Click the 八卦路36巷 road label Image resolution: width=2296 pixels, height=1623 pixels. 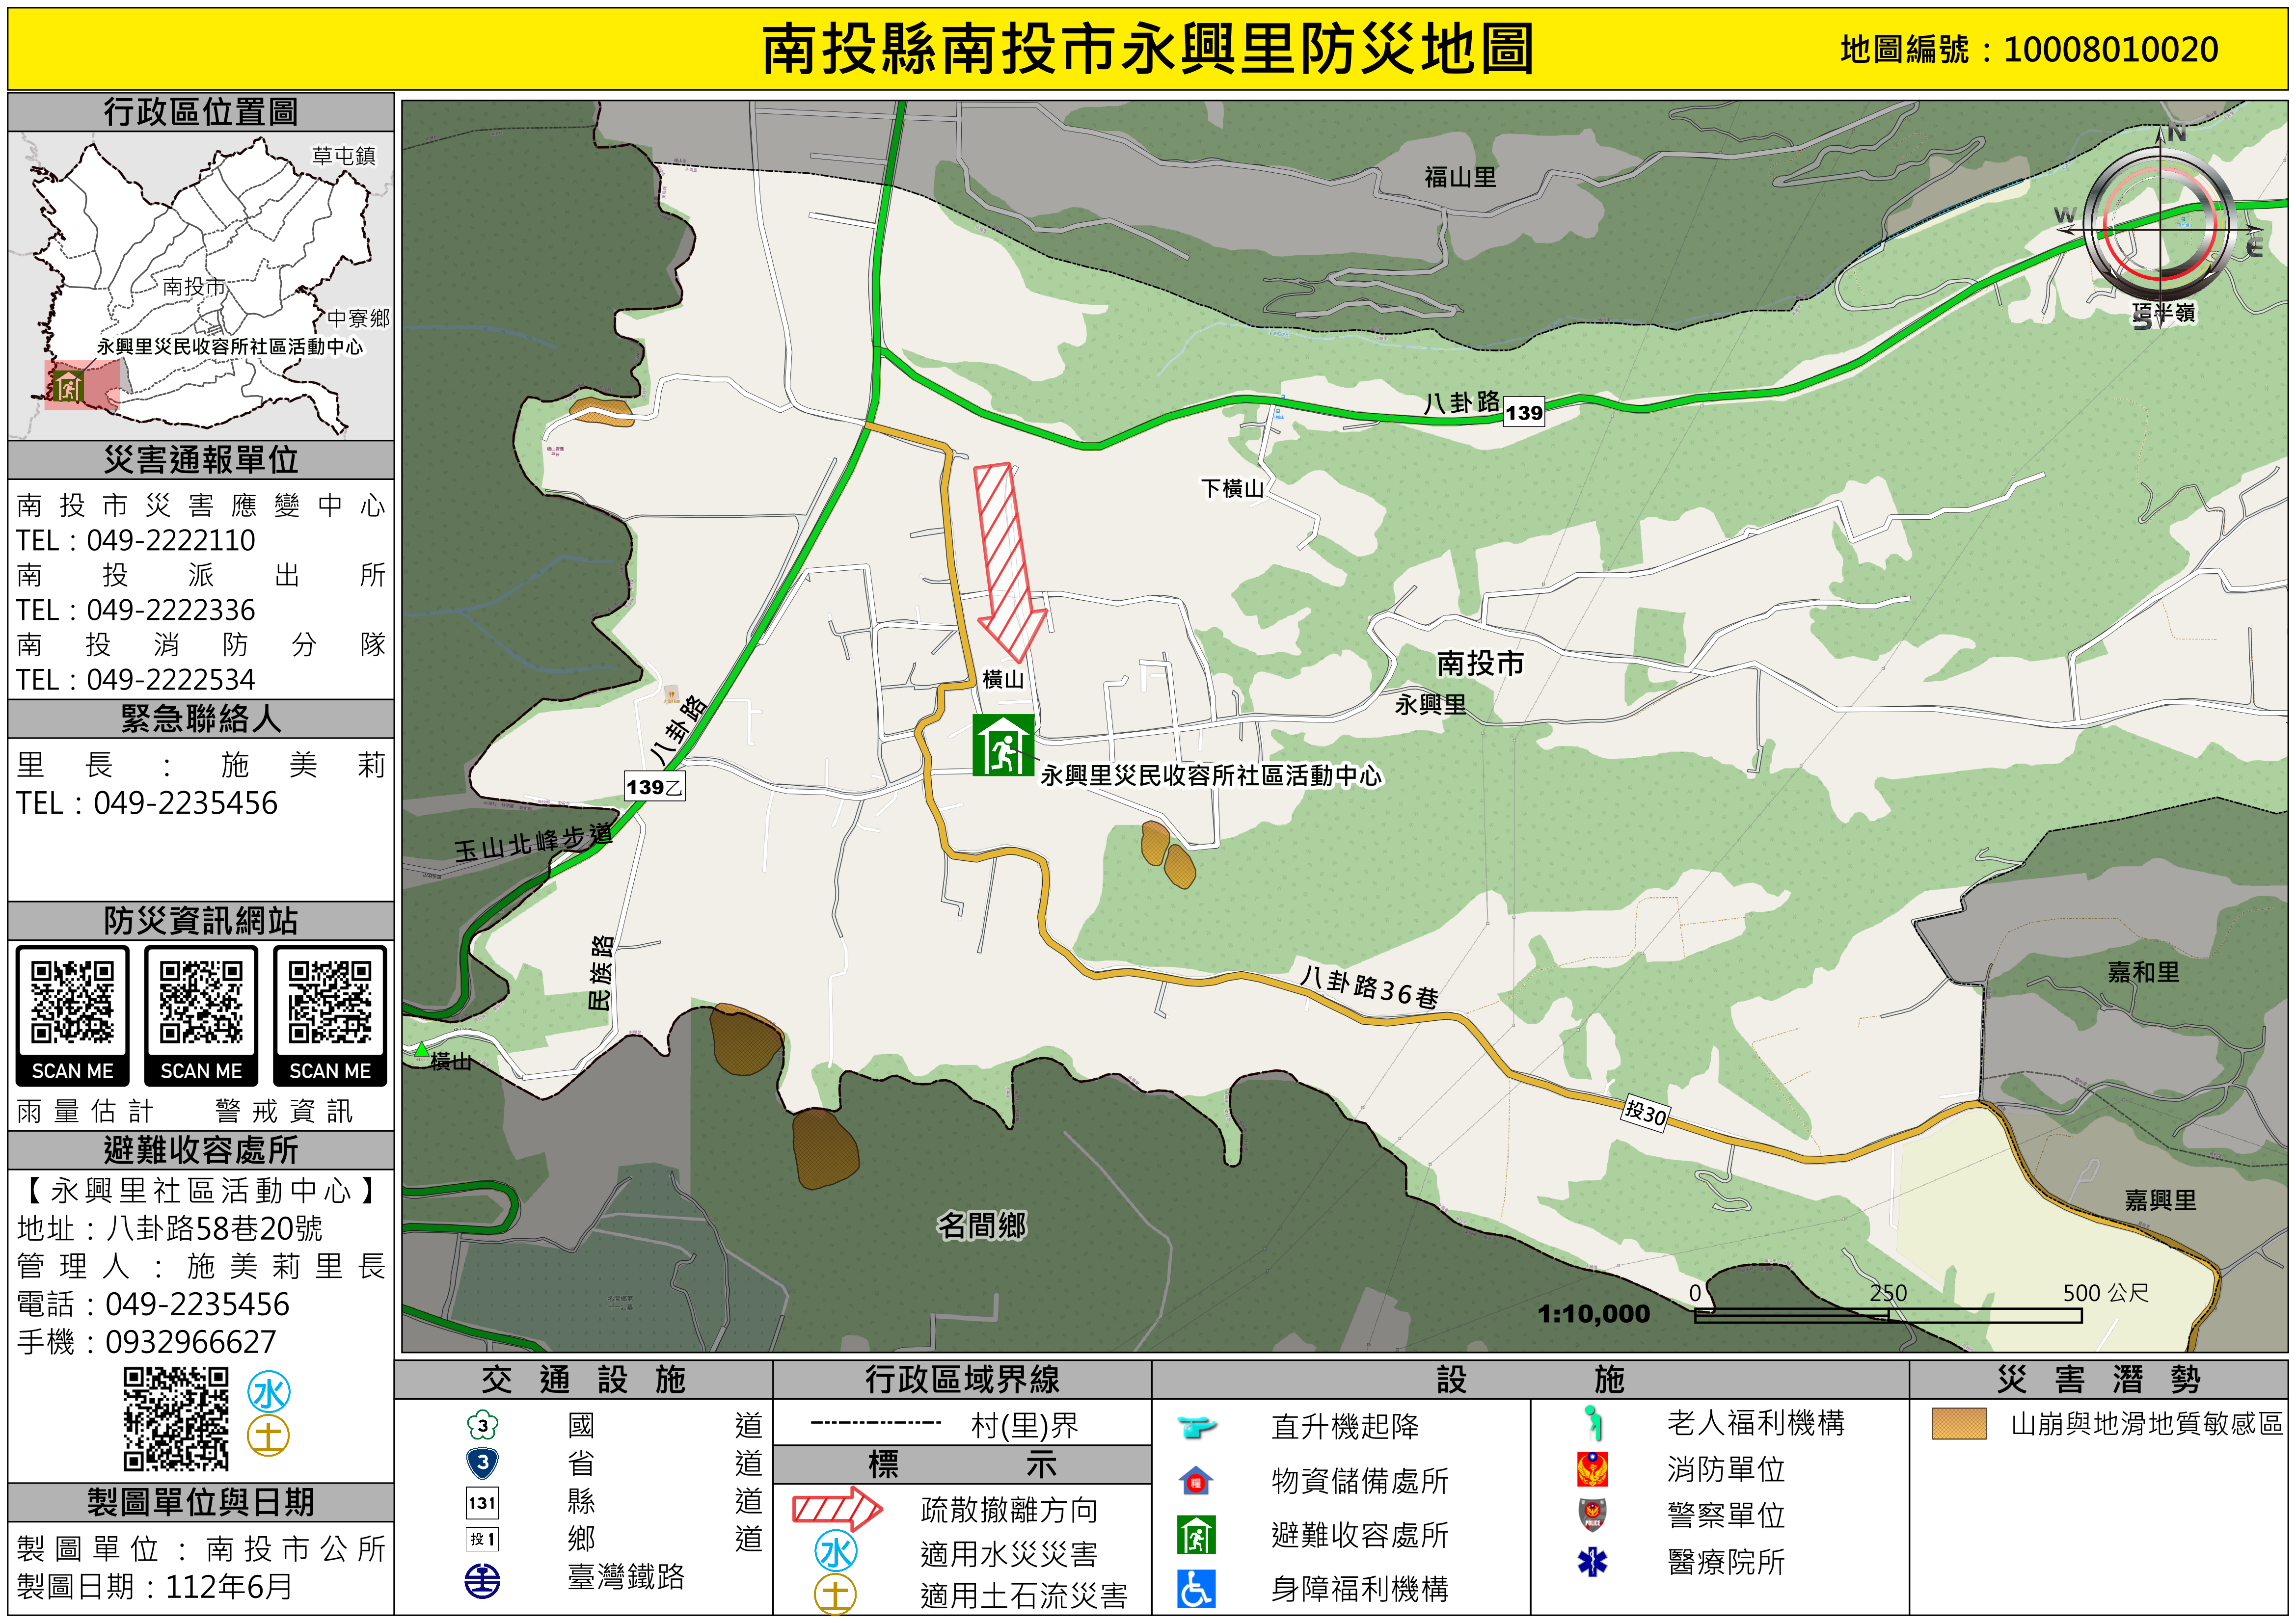tap(1370, 986)
